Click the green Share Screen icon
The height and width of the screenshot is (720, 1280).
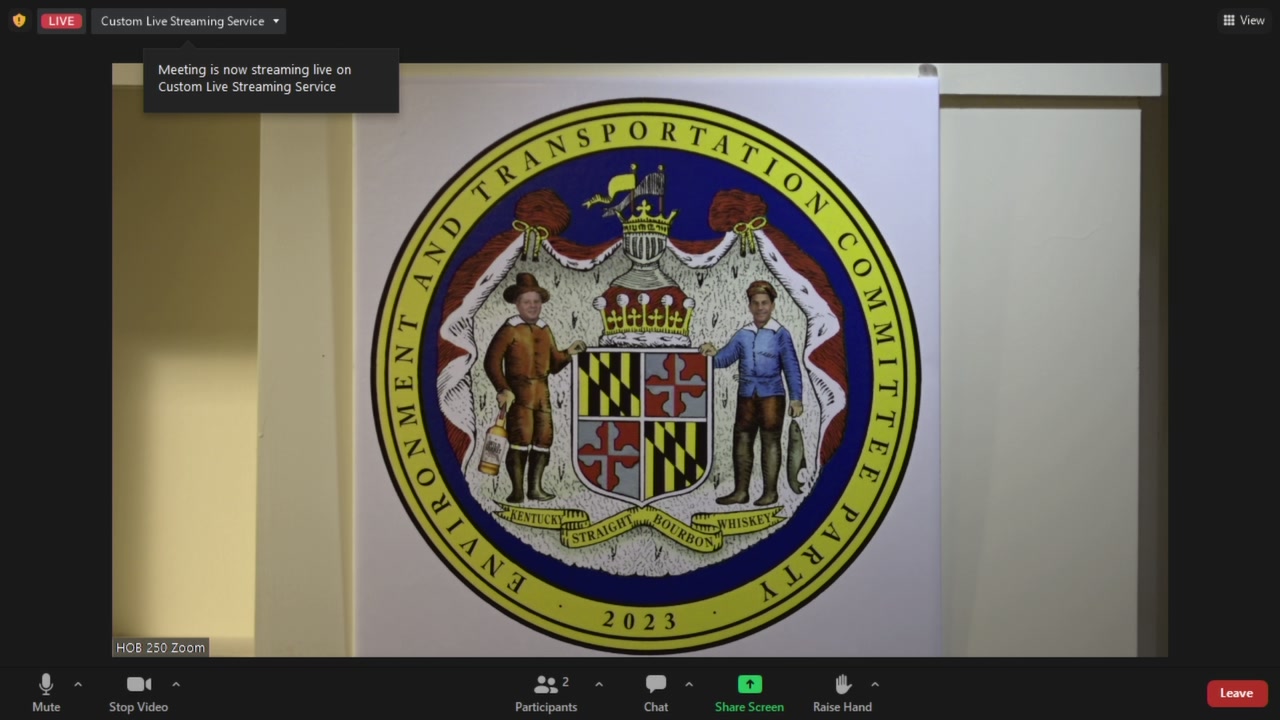pos(749,685)
